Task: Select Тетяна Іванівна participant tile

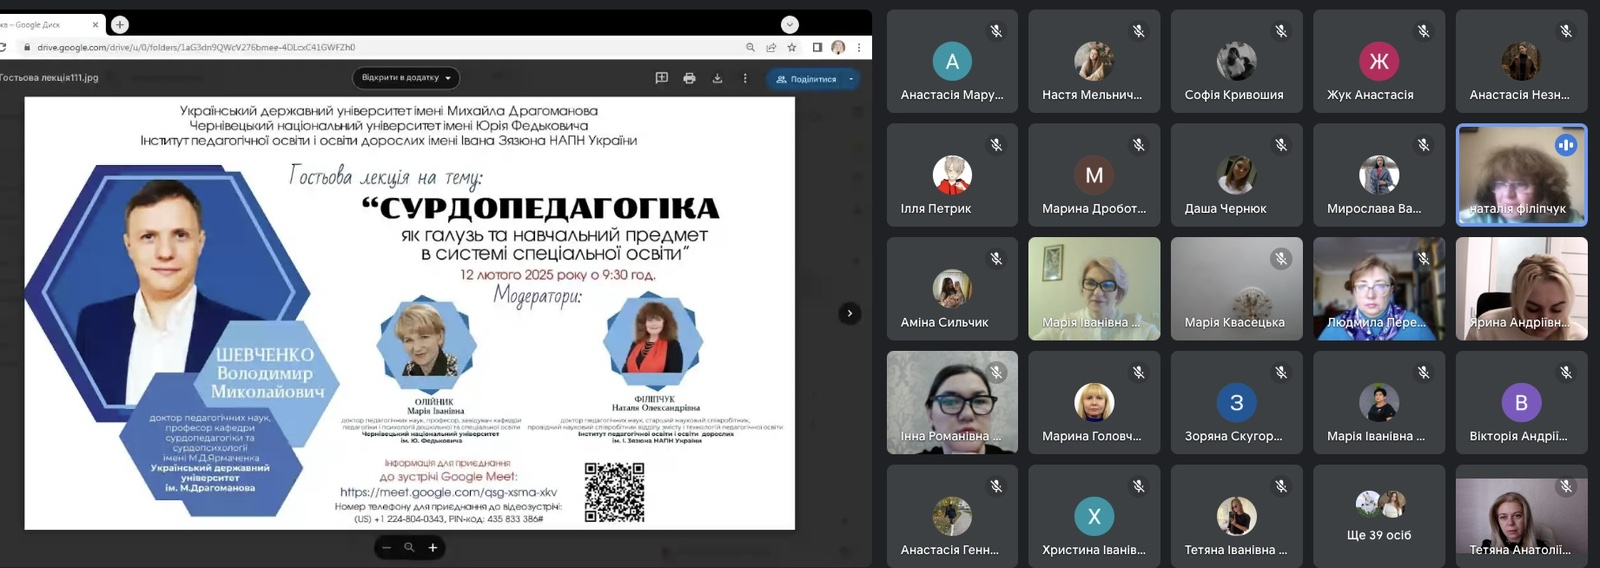Action: tap(1236, 516)
